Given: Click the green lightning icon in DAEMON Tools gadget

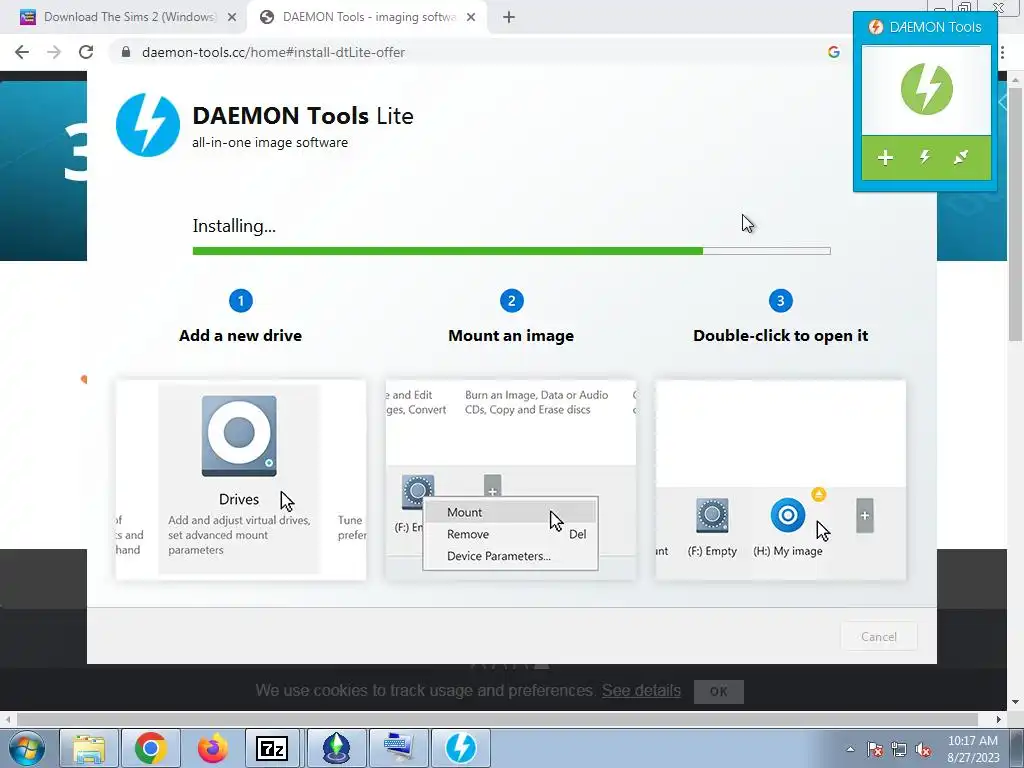Looking at the screenshot, I should 926,89.
